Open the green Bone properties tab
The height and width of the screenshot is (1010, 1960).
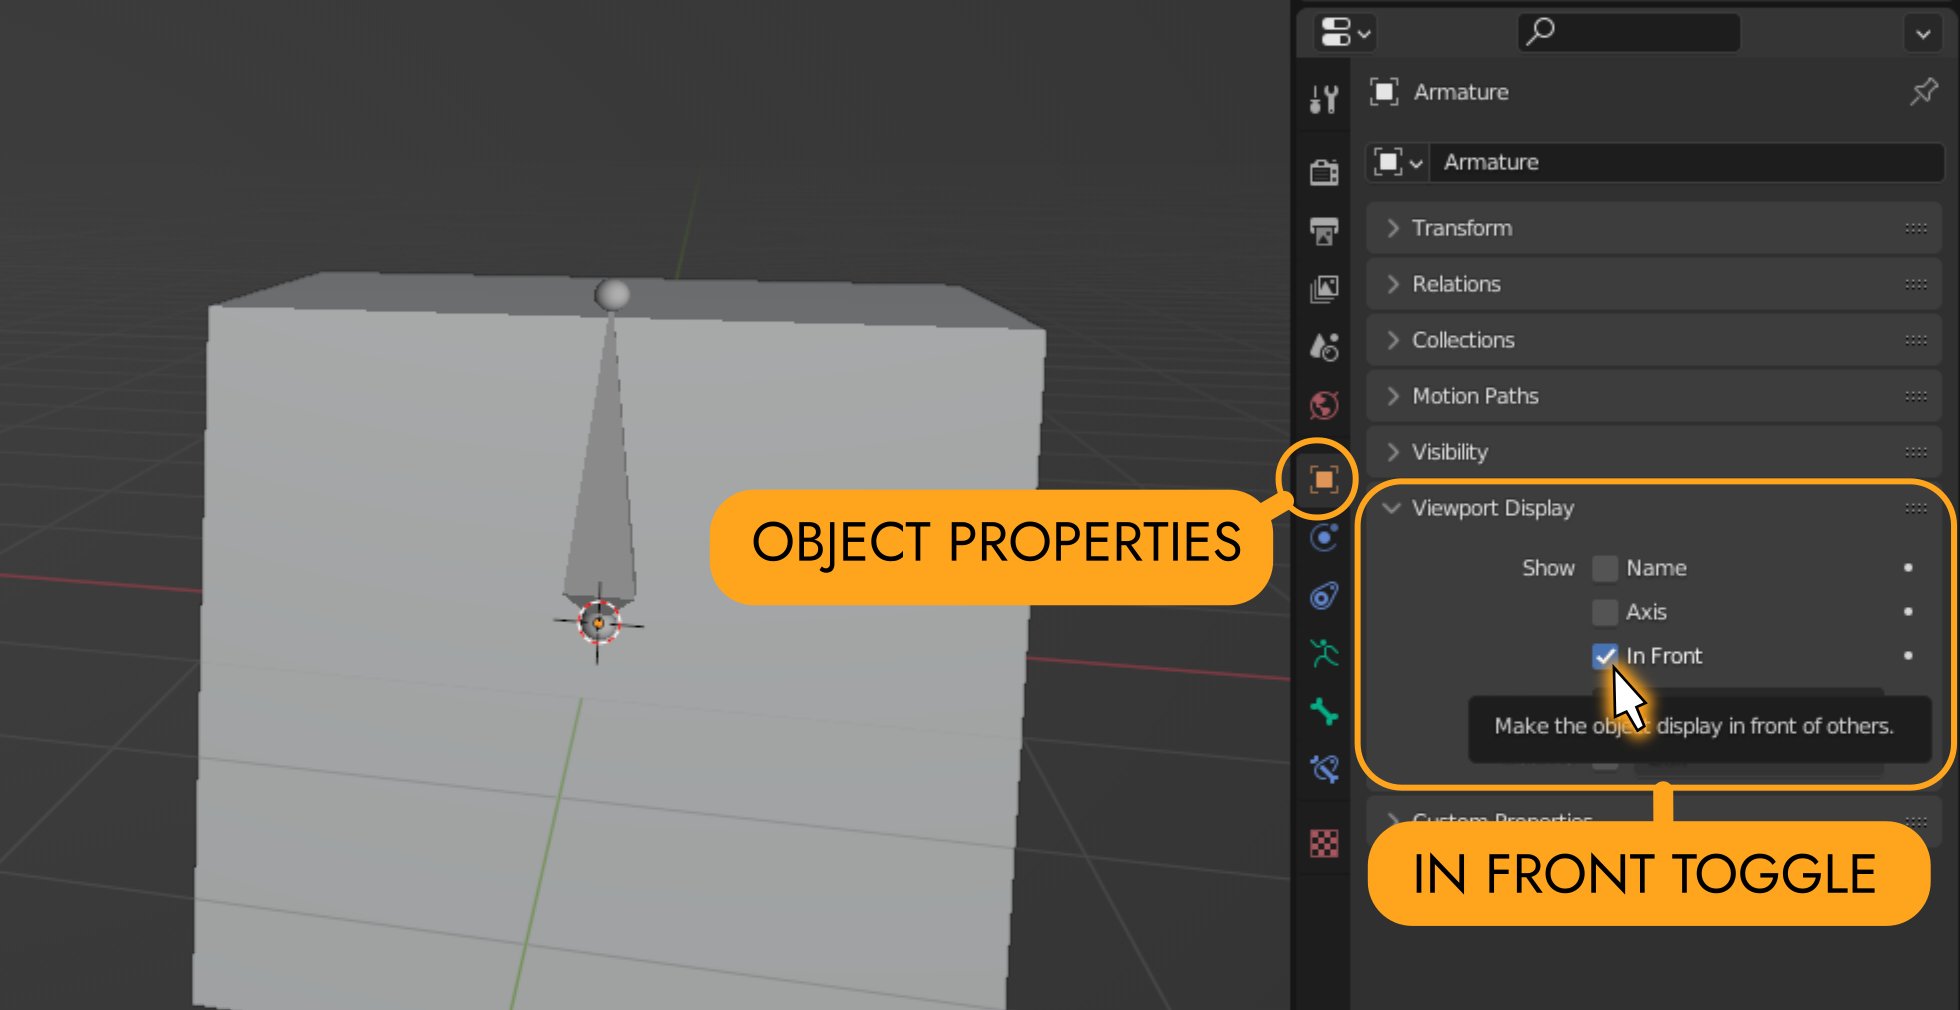coord(1324,711)
